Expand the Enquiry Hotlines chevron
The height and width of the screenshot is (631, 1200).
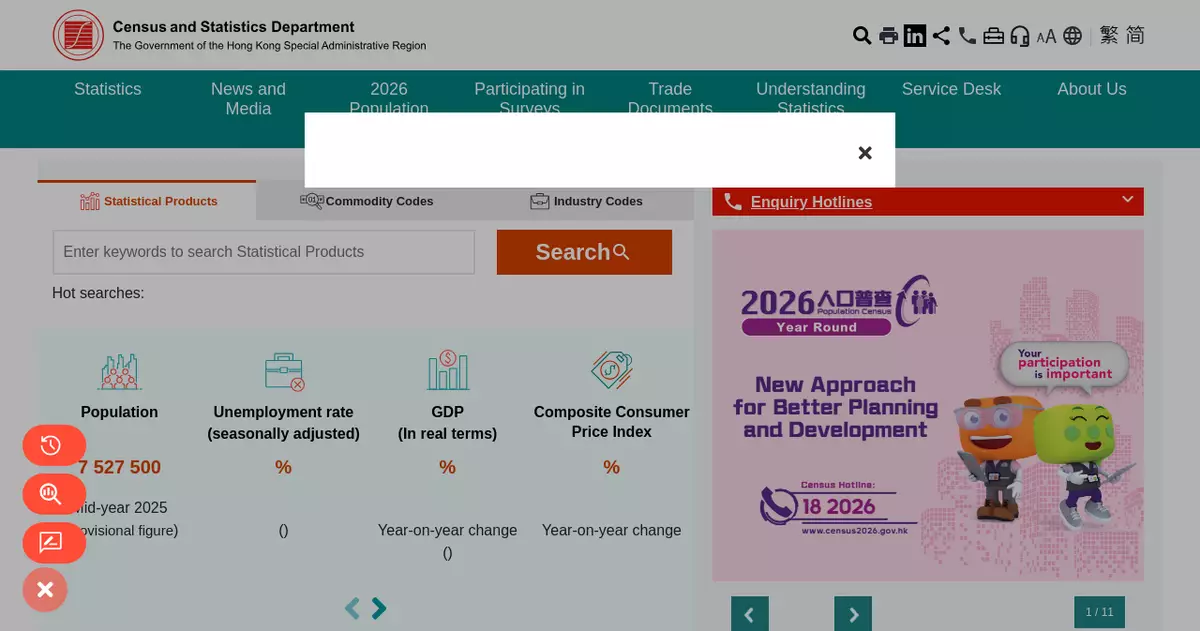pyautogui.click(x=1127, y=200)
